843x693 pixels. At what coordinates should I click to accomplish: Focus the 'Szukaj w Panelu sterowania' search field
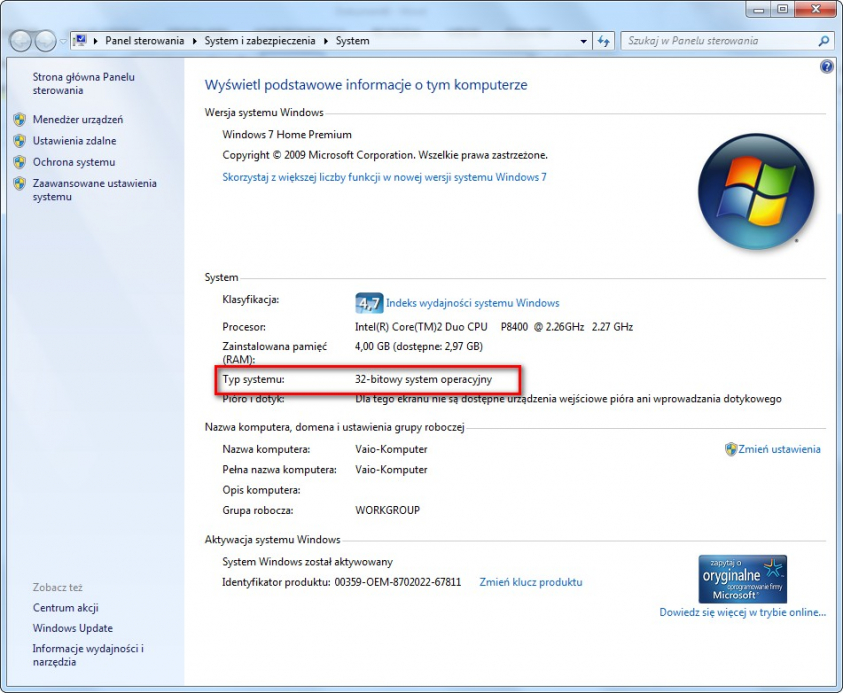pyautogui.click(x=715, y=41)
